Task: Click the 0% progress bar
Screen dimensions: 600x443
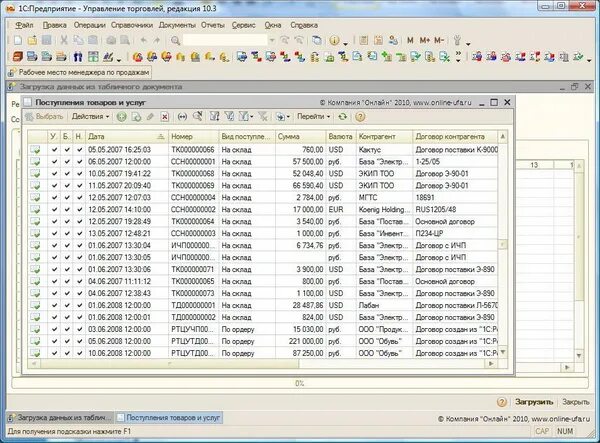Action: point(300,383)
